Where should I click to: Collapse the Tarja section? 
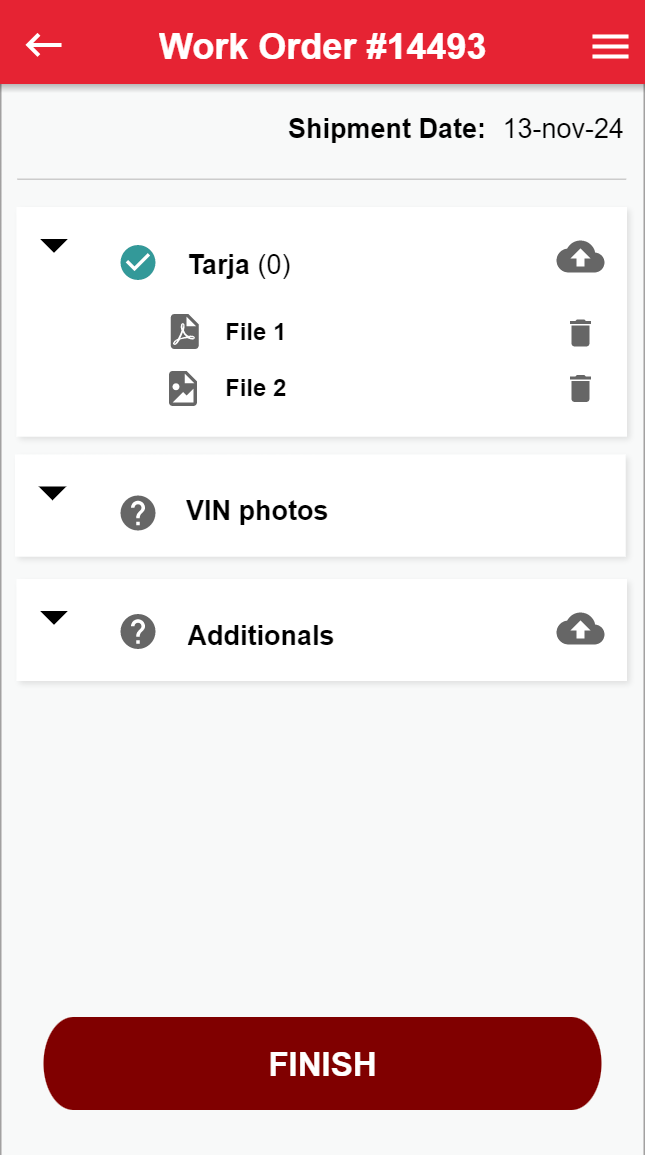(54, 246)
